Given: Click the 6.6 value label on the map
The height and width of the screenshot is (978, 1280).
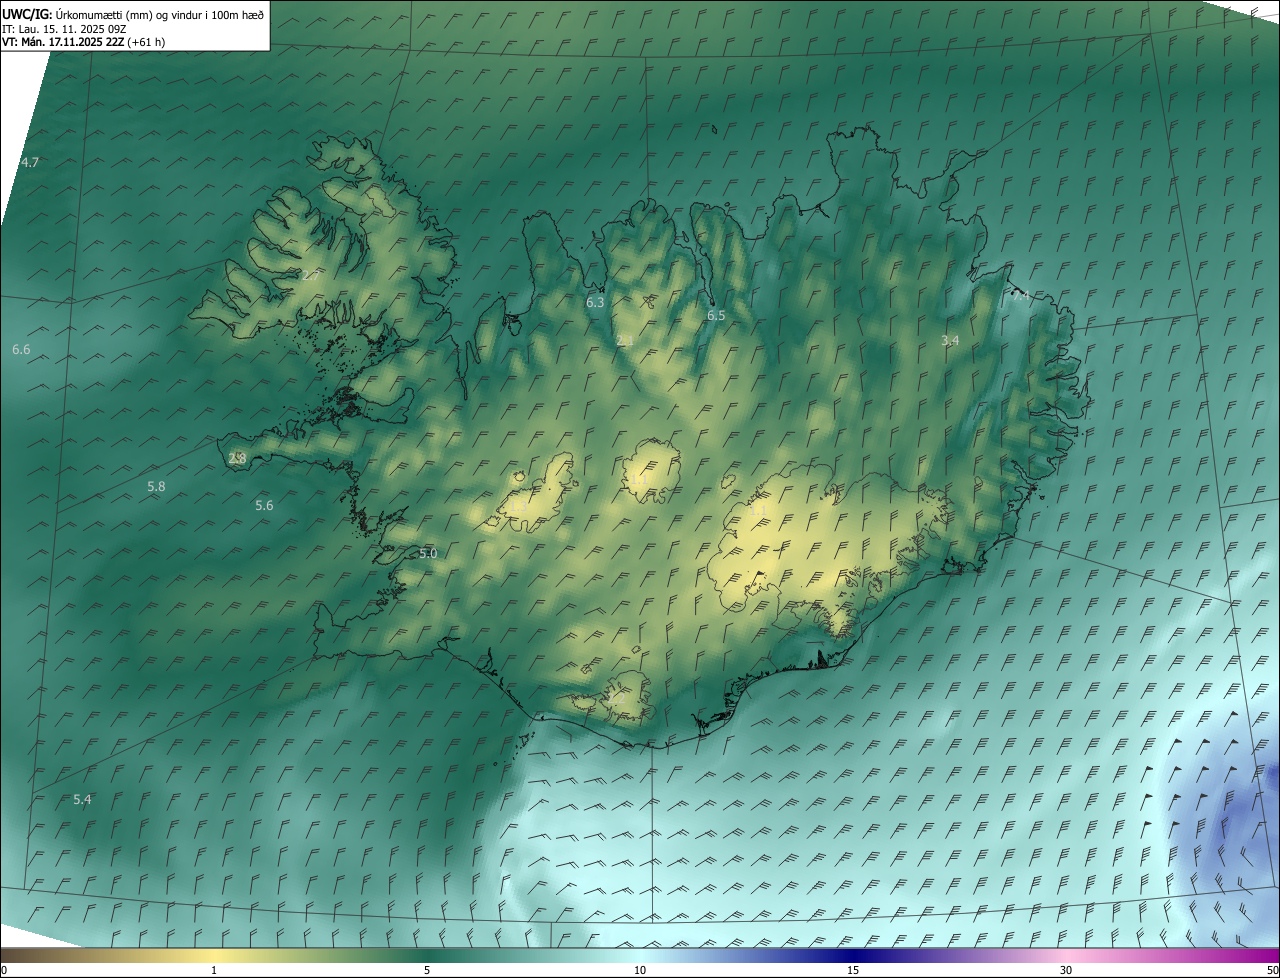Looking at the screenshot, I should [x=21, y=349].
